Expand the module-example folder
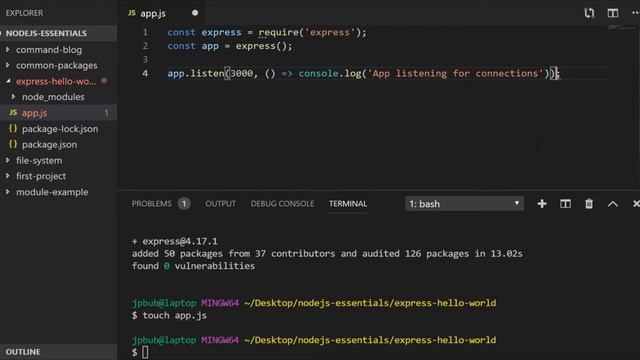This screenshot has width=640, height=360. pos(52,192)
